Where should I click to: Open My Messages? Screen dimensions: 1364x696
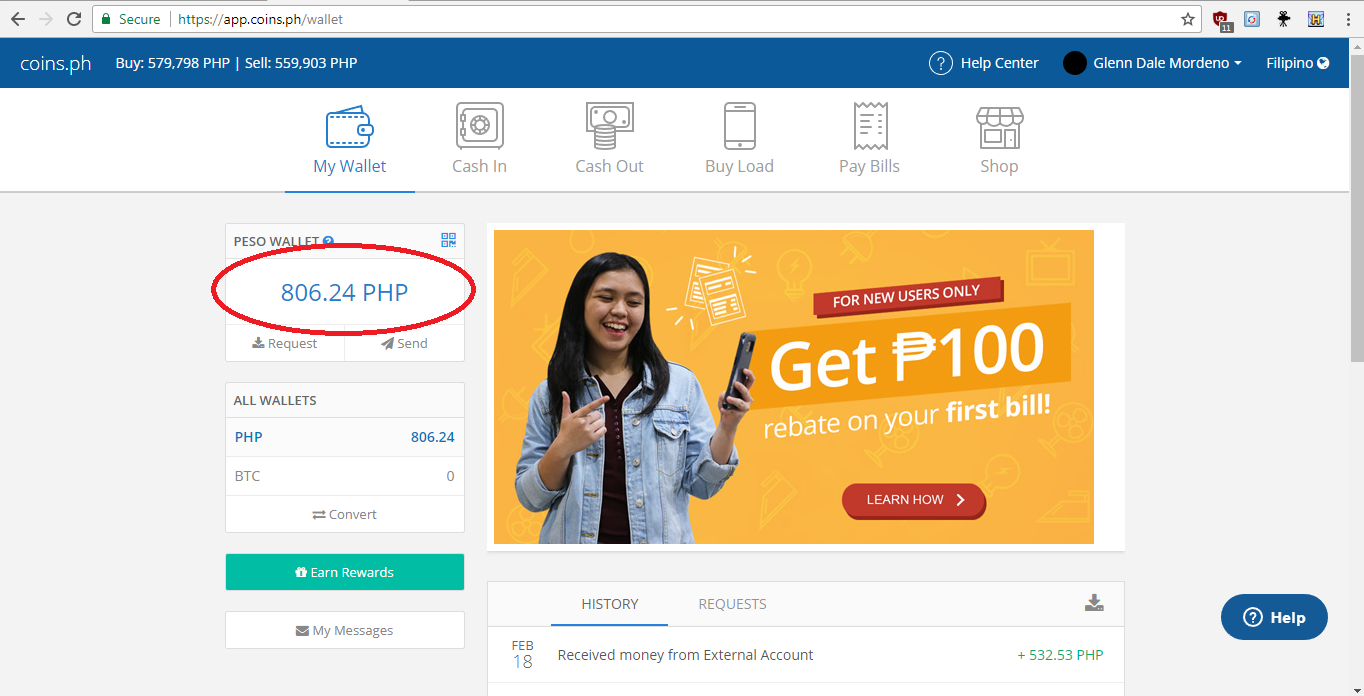[345, 630]
